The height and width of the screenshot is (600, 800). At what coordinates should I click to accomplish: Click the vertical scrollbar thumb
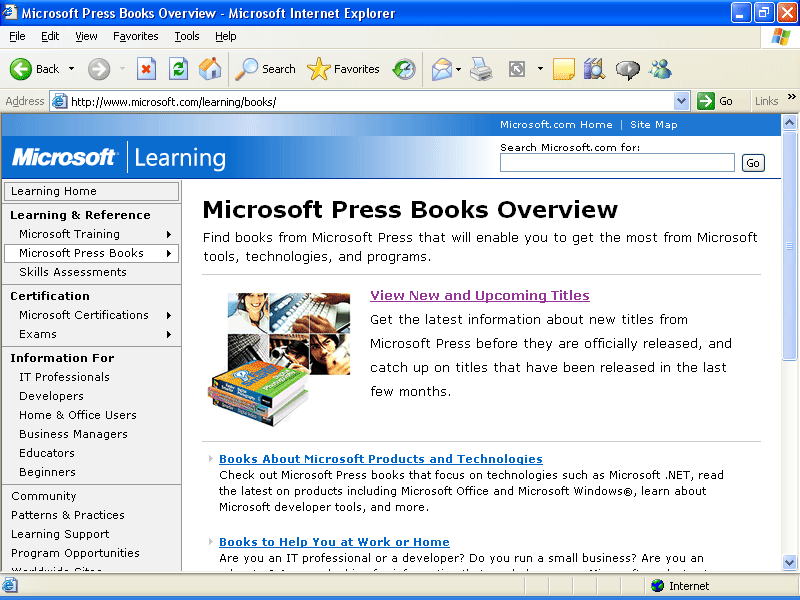(x=789, y=246)
